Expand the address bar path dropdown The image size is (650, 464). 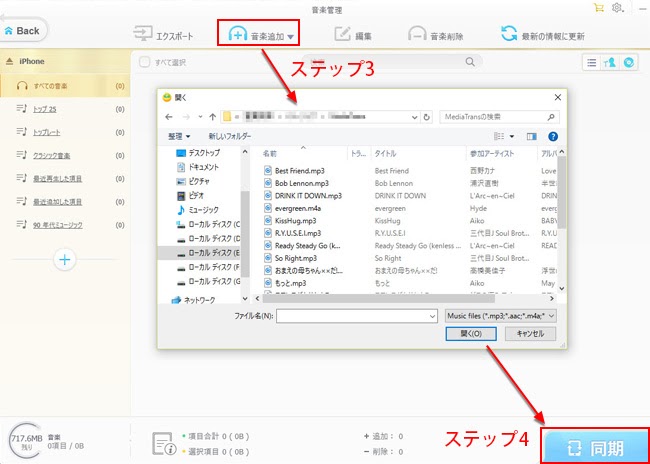[x=415, y=117]
